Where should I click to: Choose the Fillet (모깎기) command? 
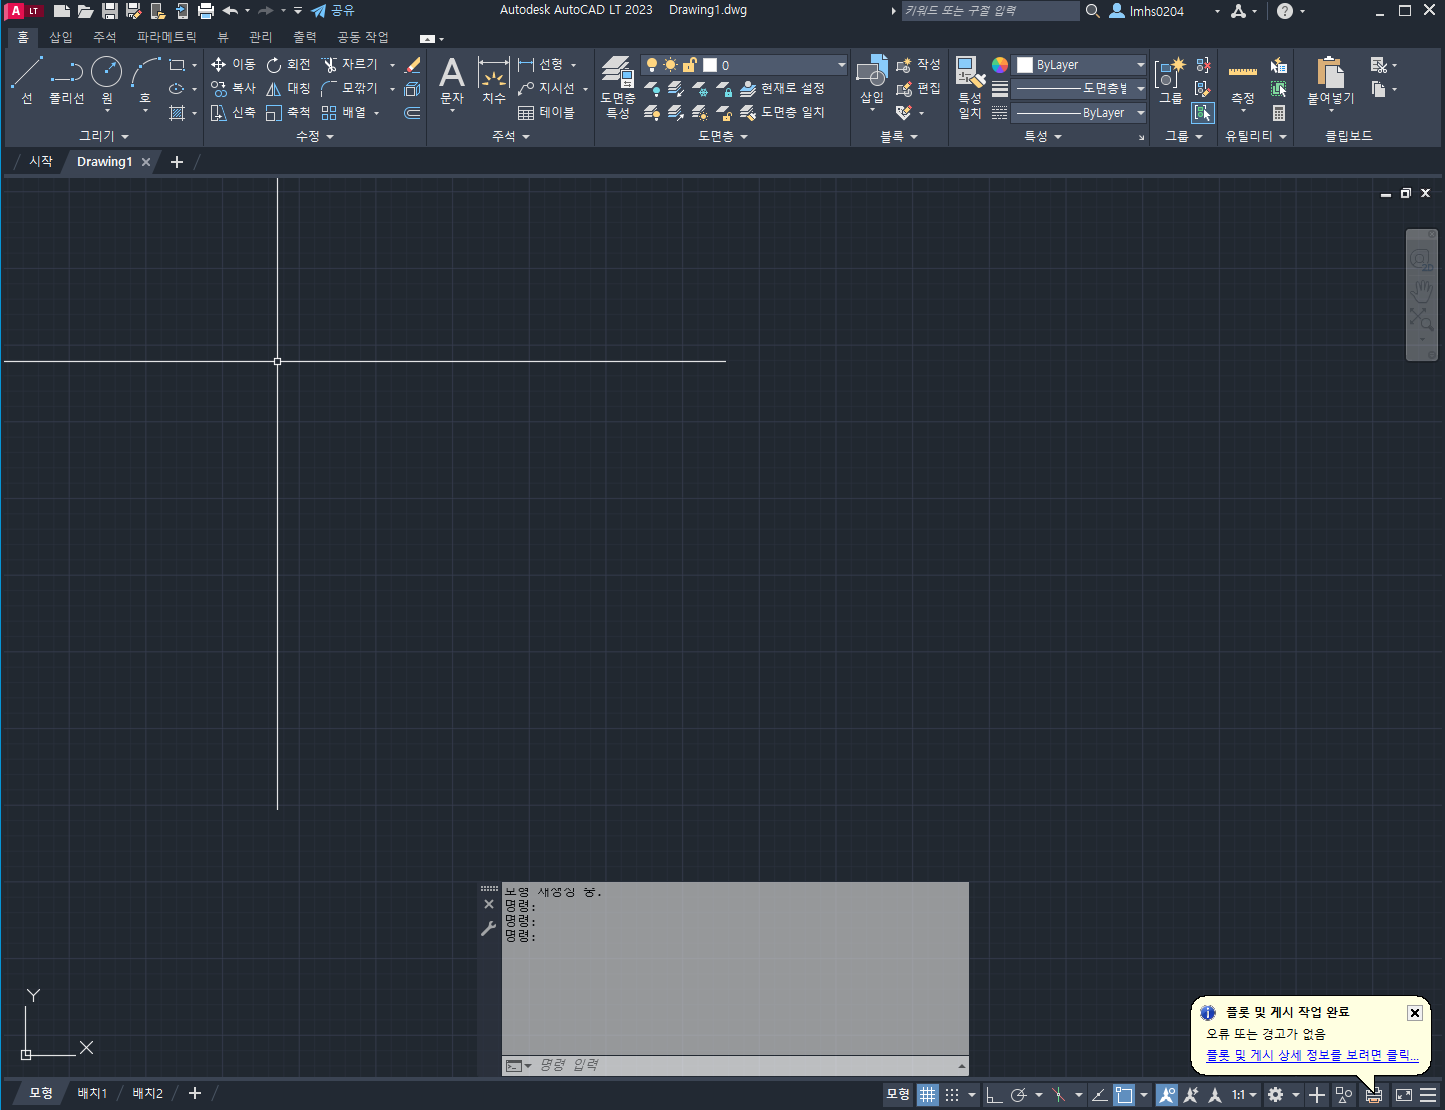point(349,88)
